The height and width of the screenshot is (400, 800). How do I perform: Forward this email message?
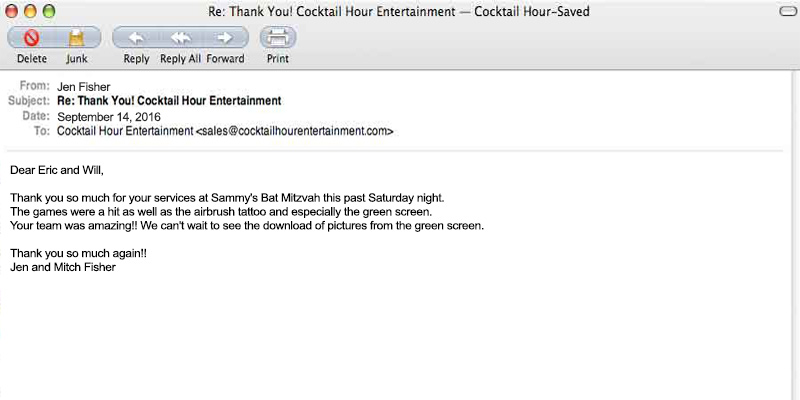point(226,38)
